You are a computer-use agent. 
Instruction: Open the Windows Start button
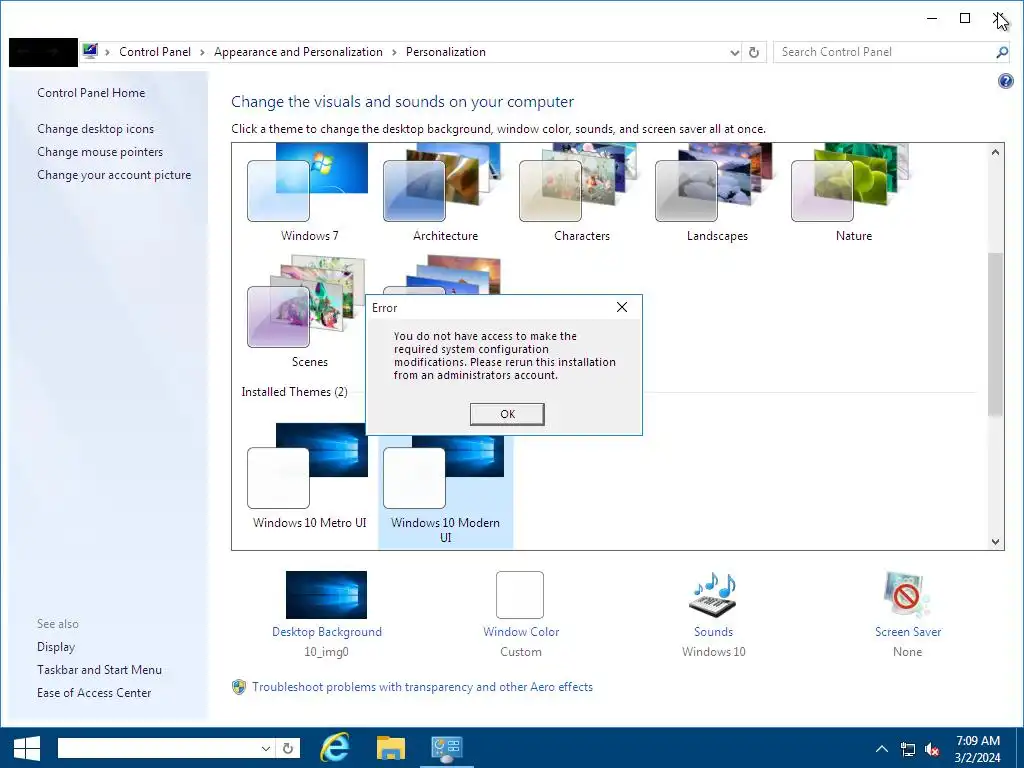pyautogui.click(x=27, y=748)
